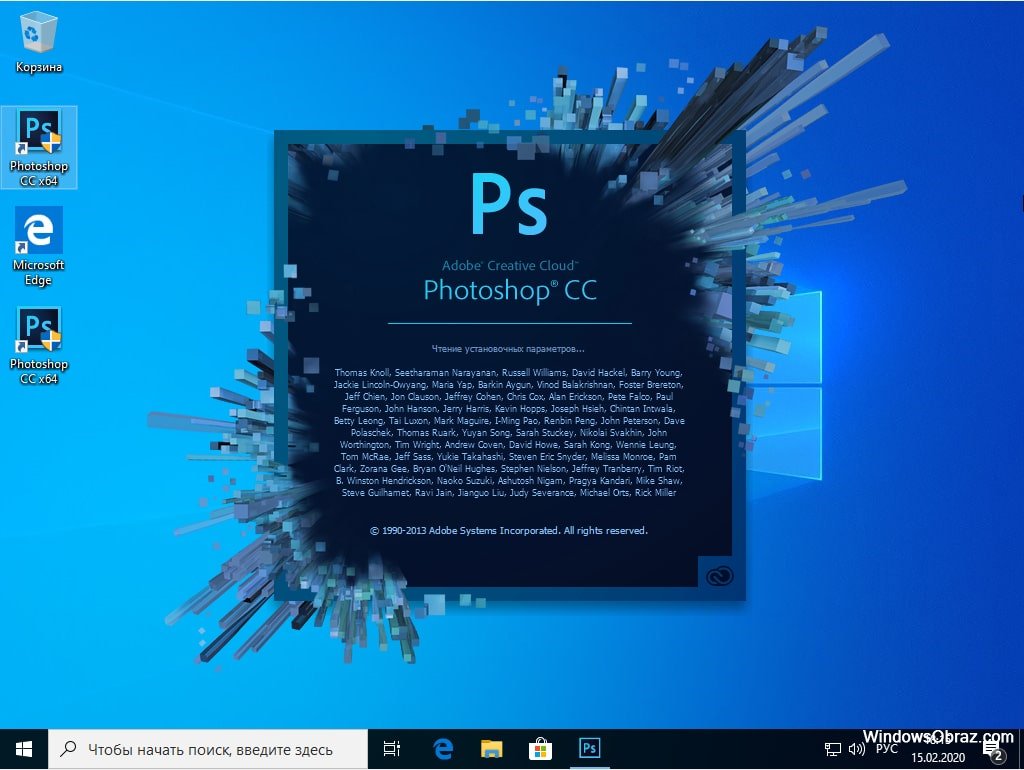This screenshot has width=1024, height=770.
Task: Click the Adobe copyright line on splash
Action: (509, 530)
